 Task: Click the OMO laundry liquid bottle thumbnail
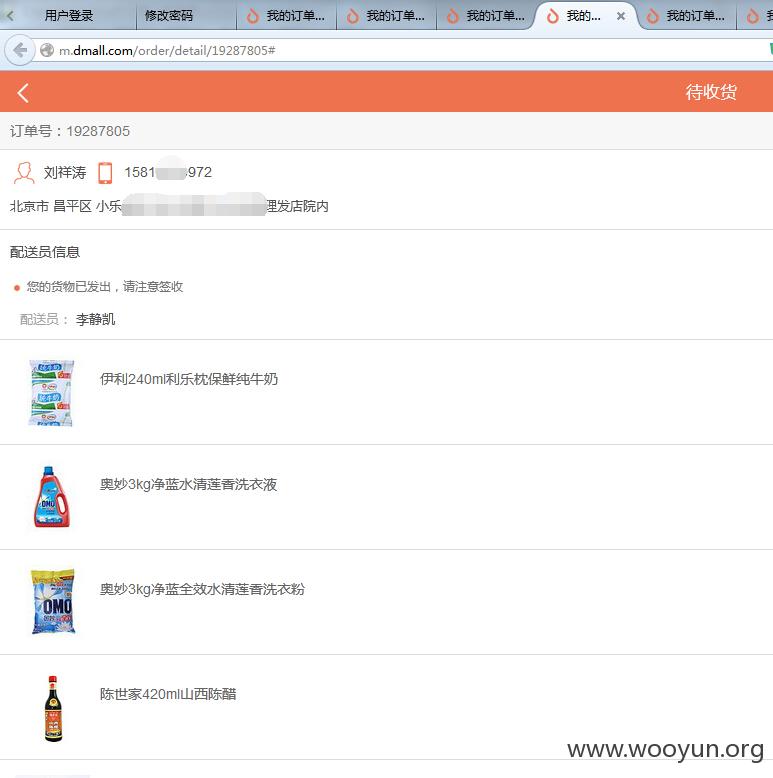pyautogui.click(x=52, y=497)
